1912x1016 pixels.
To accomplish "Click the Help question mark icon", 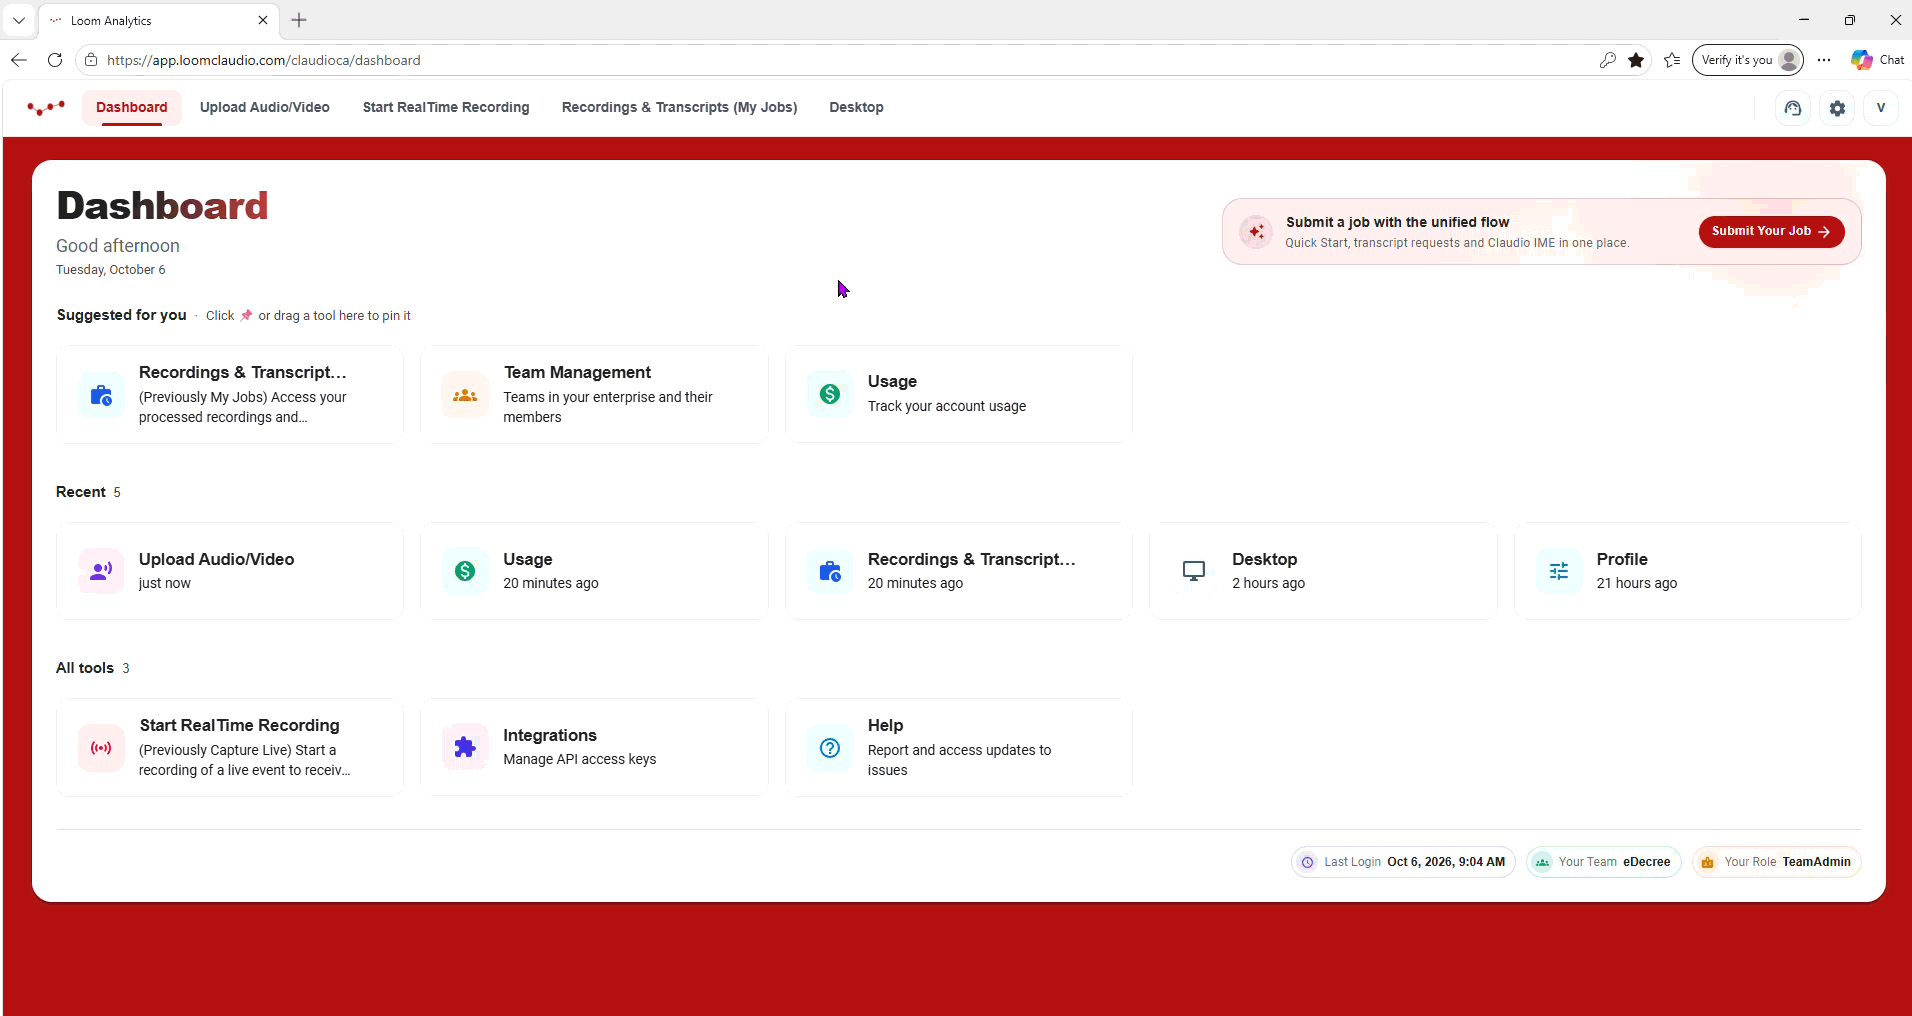I will pyautogui.click(x=830, y=747).
